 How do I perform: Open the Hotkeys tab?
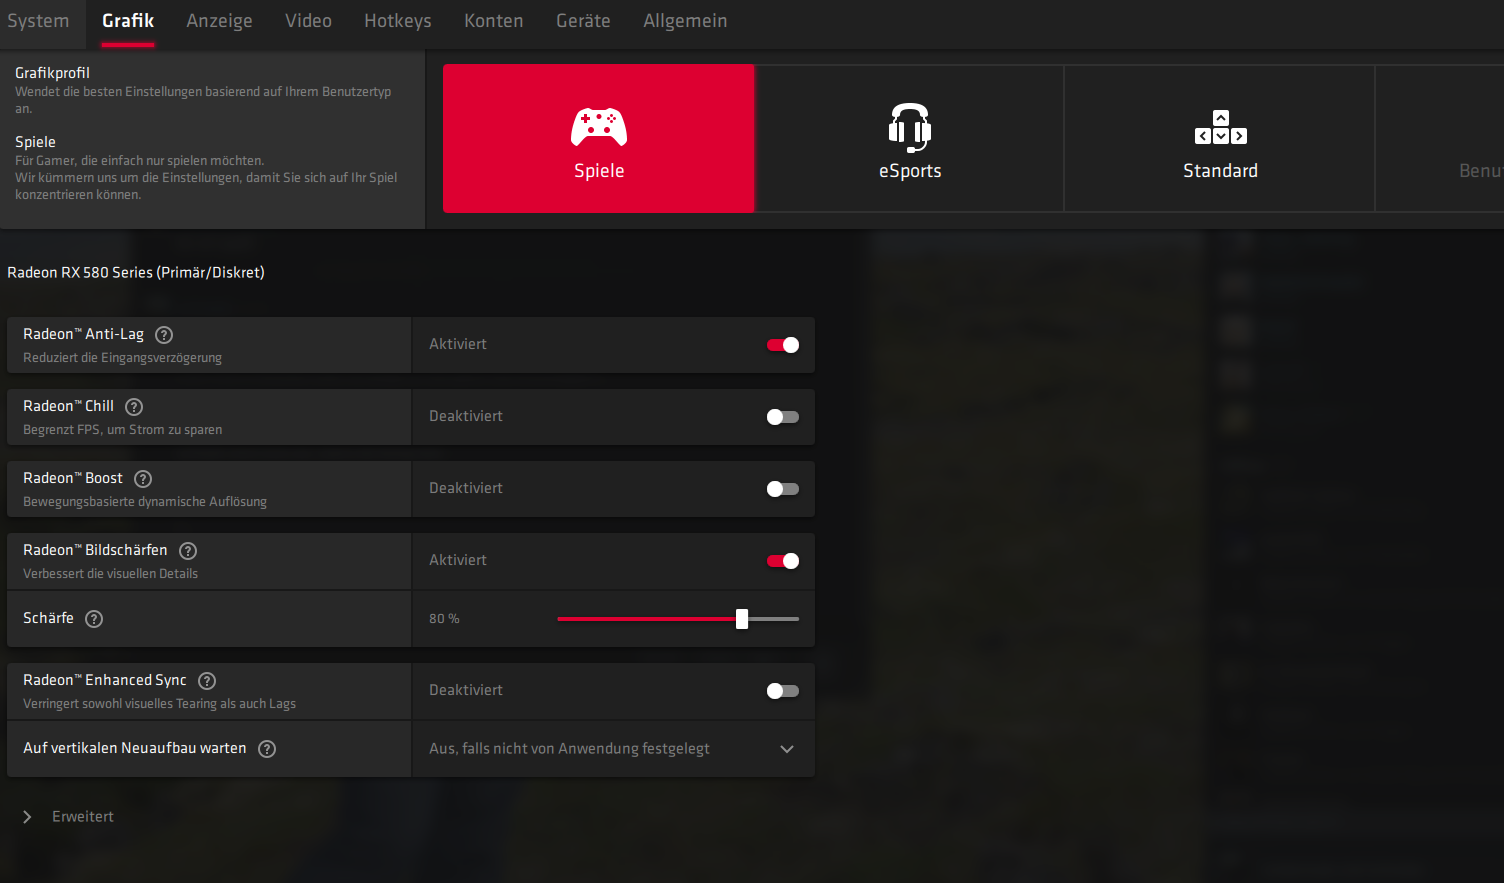coord(398,21)
